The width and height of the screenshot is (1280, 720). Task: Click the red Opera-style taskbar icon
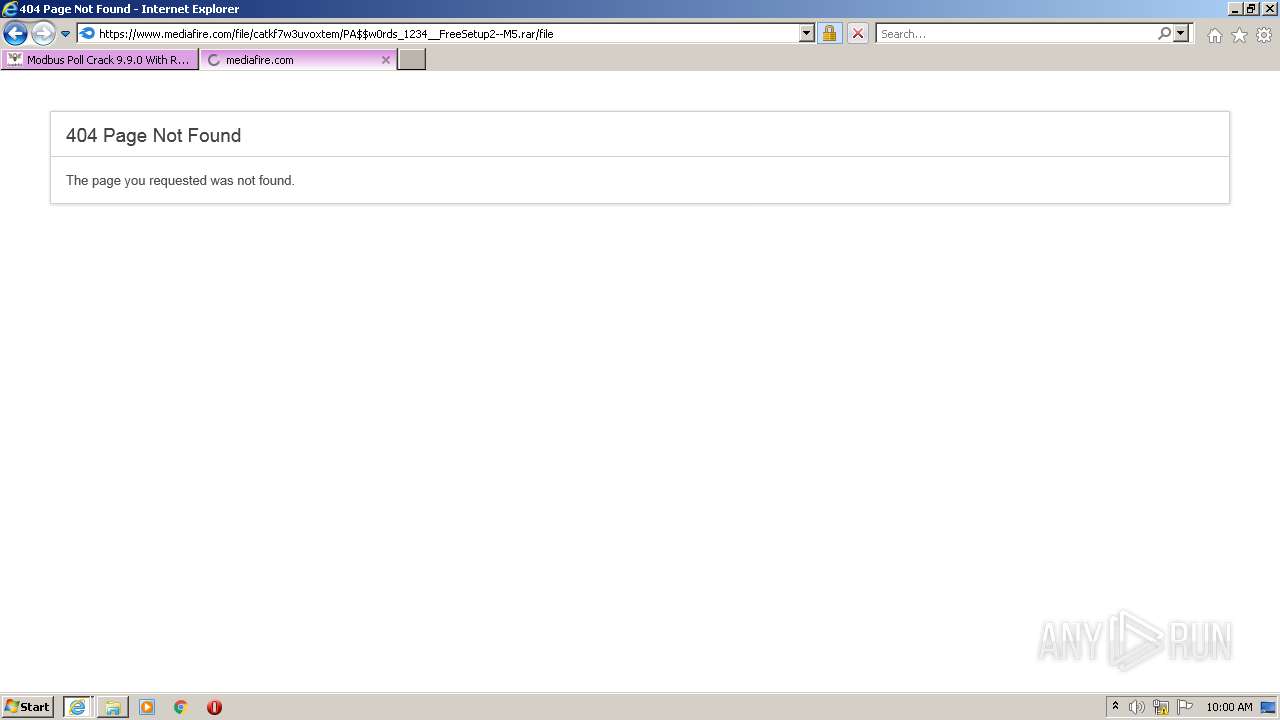click(214, 707)
